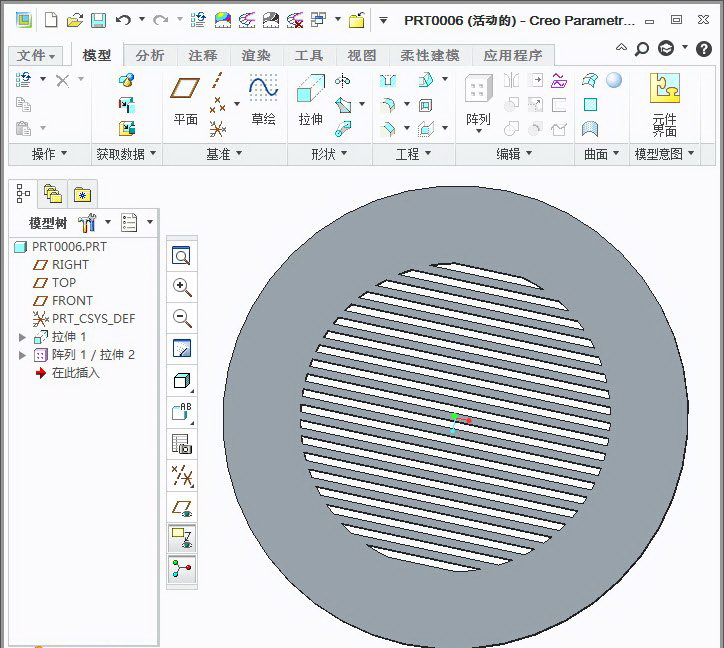Click the Zoom In magnifier icon
Screen dimensions: 724x648
click(182, 287)
